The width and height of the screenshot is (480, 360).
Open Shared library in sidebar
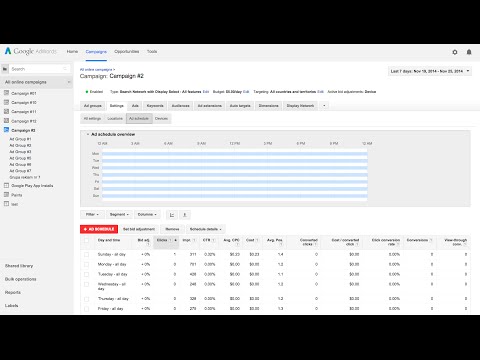(x=19, y=266)
